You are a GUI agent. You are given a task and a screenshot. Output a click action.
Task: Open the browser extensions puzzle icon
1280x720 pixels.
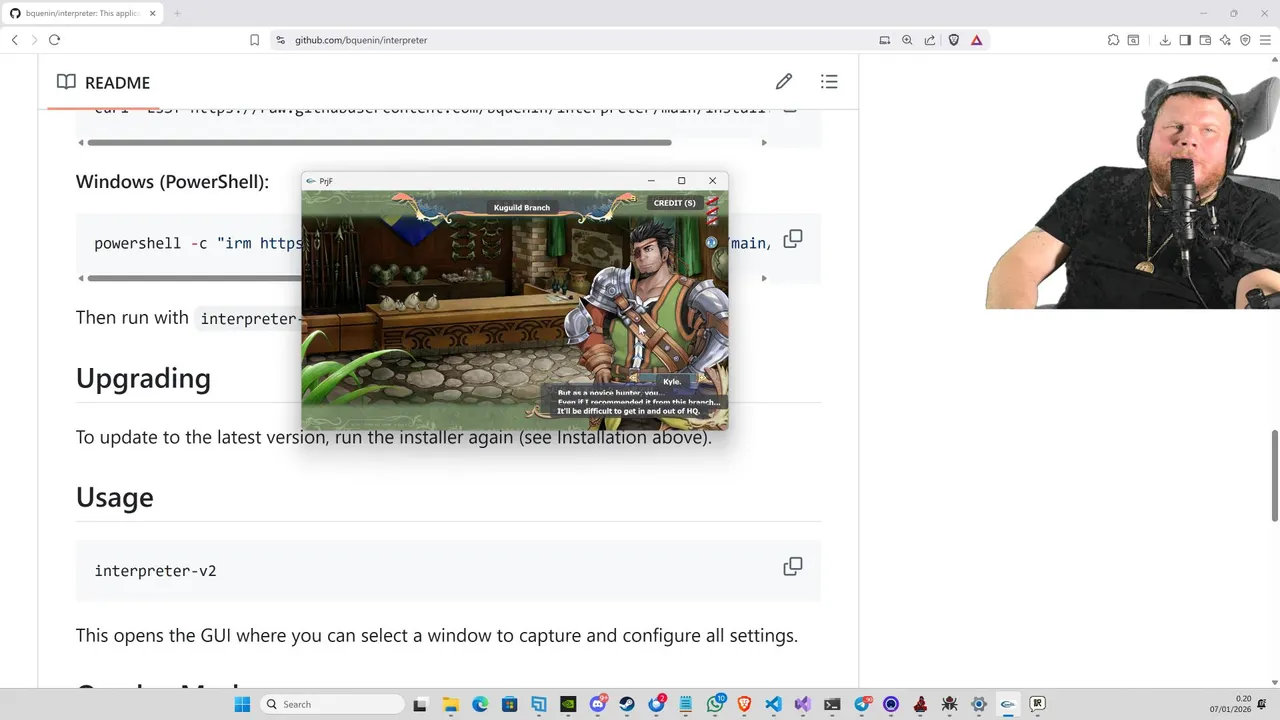pyautogui.click(x=1113, y=40)
